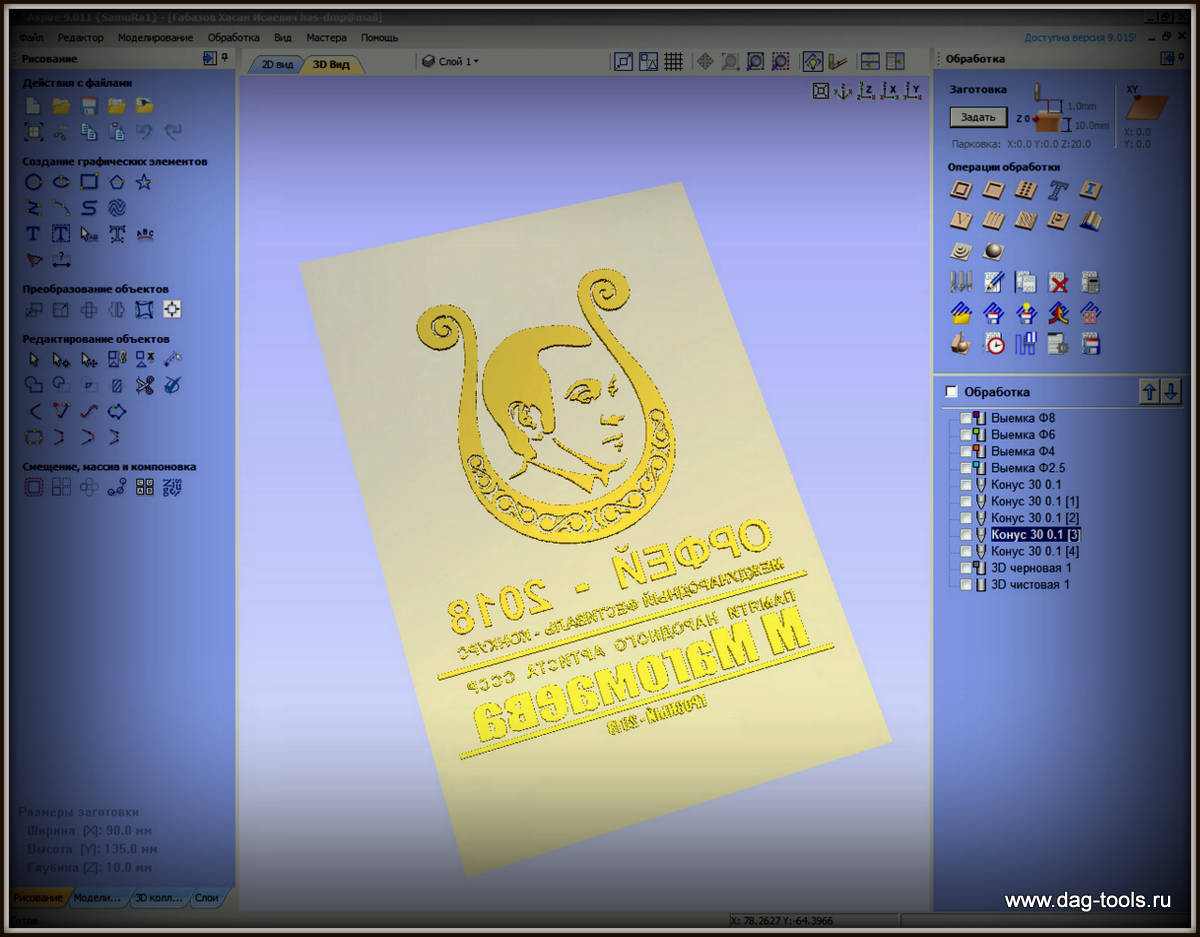The image size is (1200, 937).
Task: Check the Выемка Ф4 toolpath checkbox
Action: pyautogui.click(x=966, y=452)
